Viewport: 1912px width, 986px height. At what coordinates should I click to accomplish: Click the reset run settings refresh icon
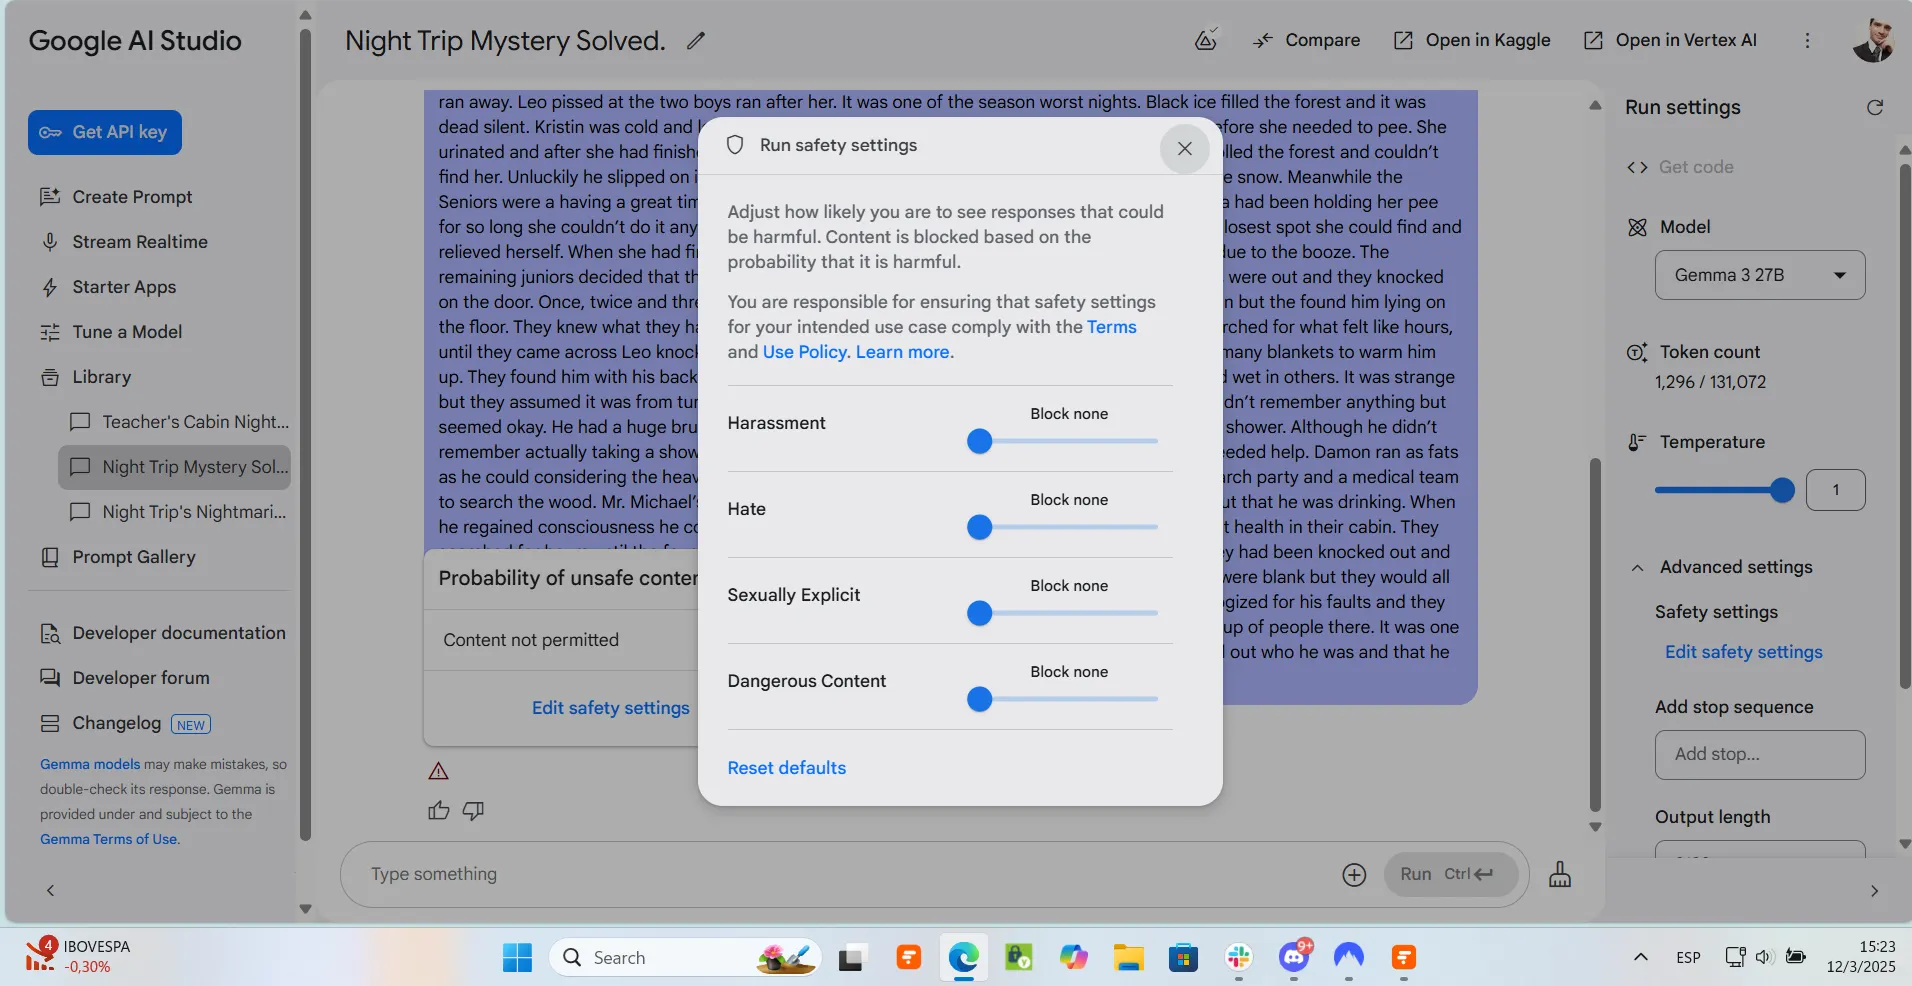click(1874, 108)
